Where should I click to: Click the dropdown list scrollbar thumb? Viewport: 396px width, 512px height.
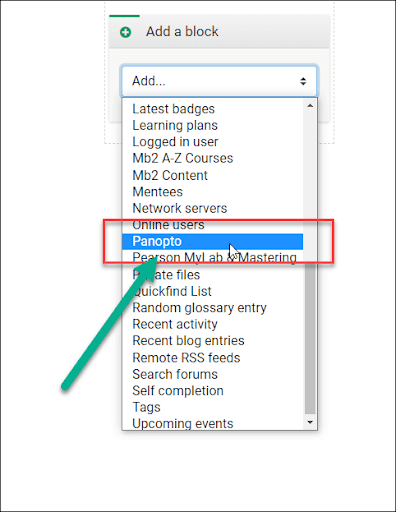(310, 338)
